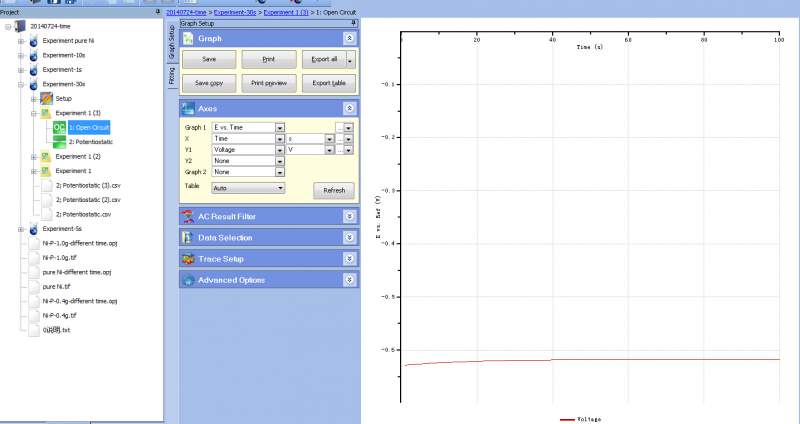
Task: Click the Export table button
Action: [x=329, y=83]
